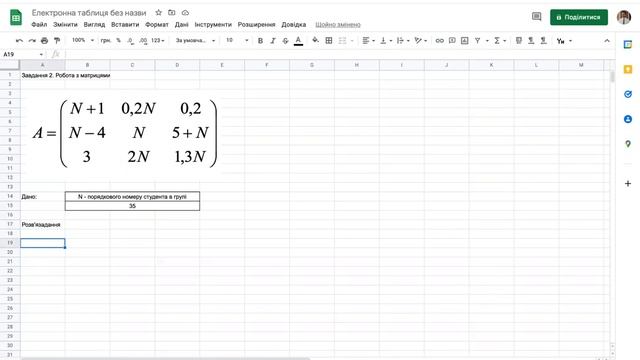
Task: Open Google Maps in the side panel
Action: (628, 144)
